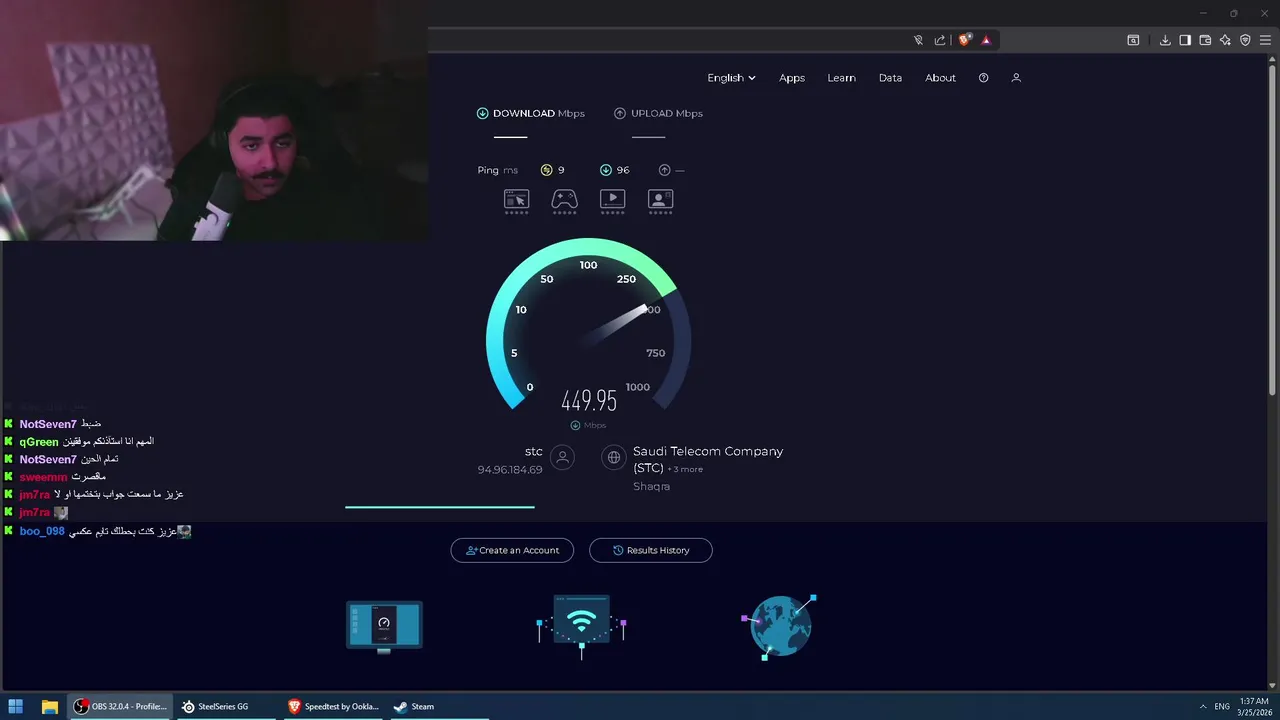Click the globe coverage map illustration
1280x720 pixels.
780,627
